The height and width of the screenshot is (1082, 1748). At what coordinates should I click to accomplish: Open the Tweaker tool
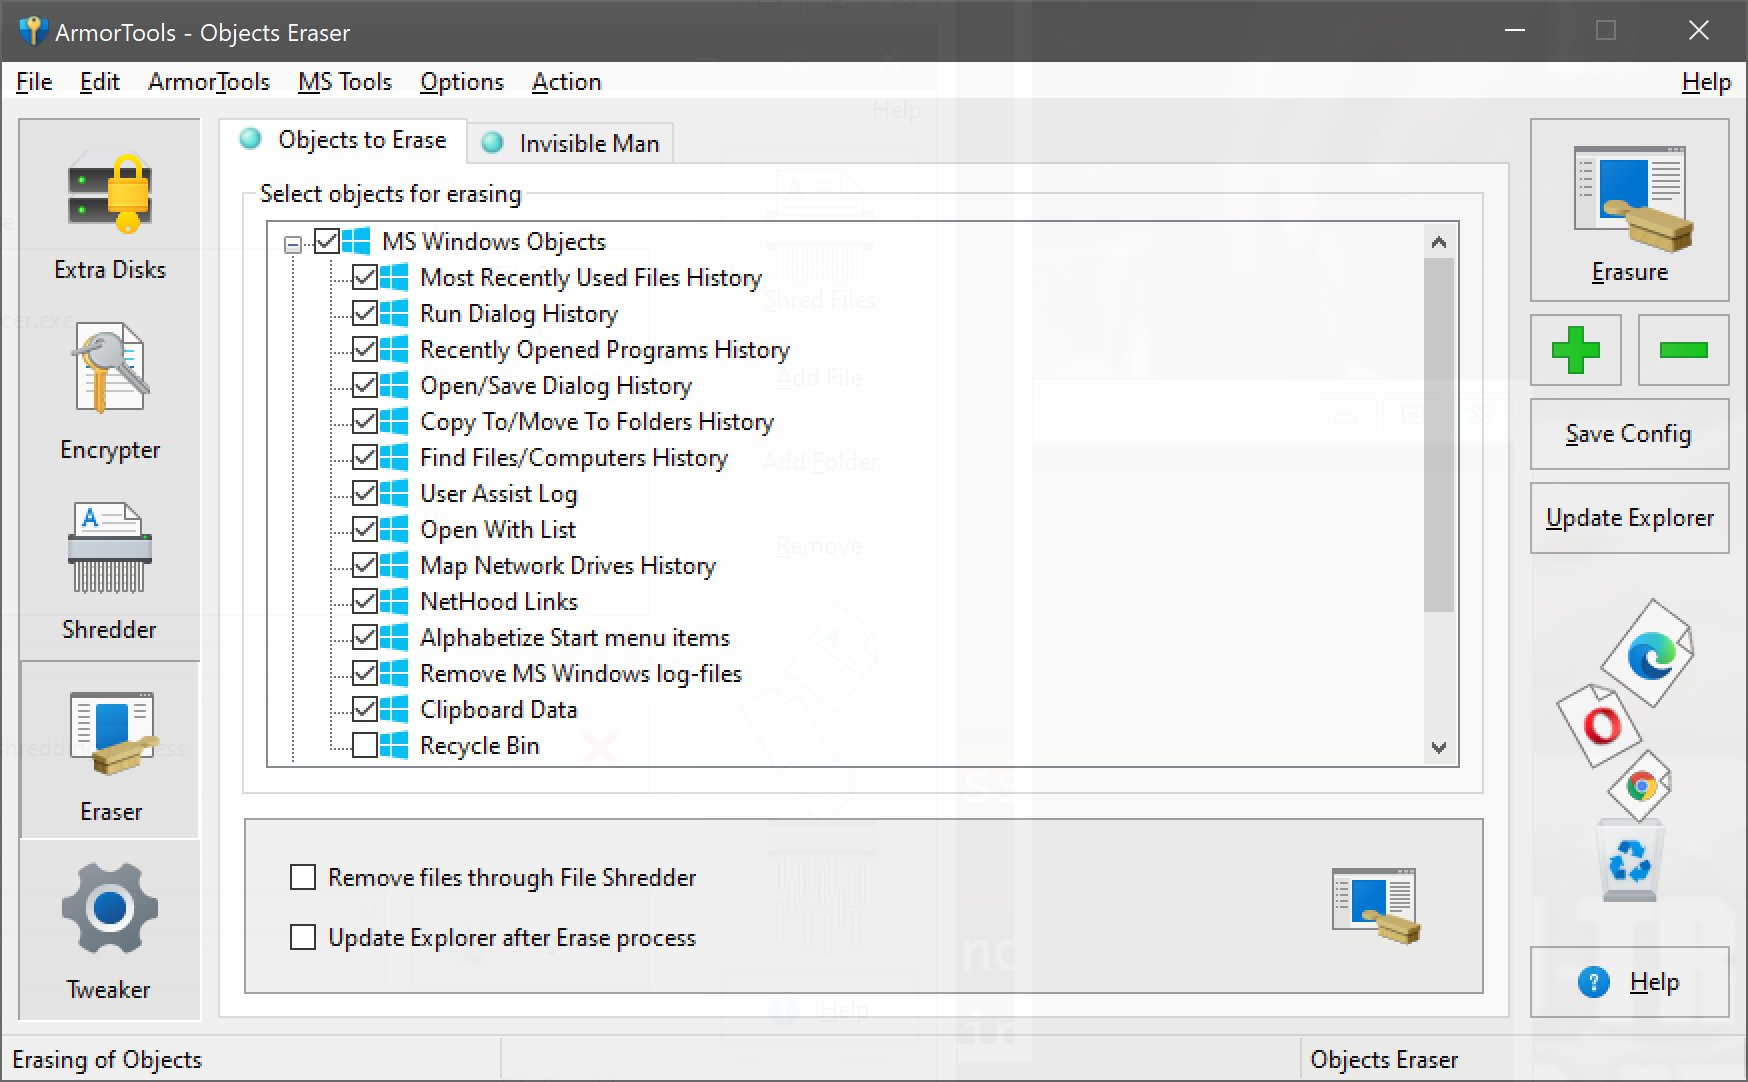click(x=110, y=930)
